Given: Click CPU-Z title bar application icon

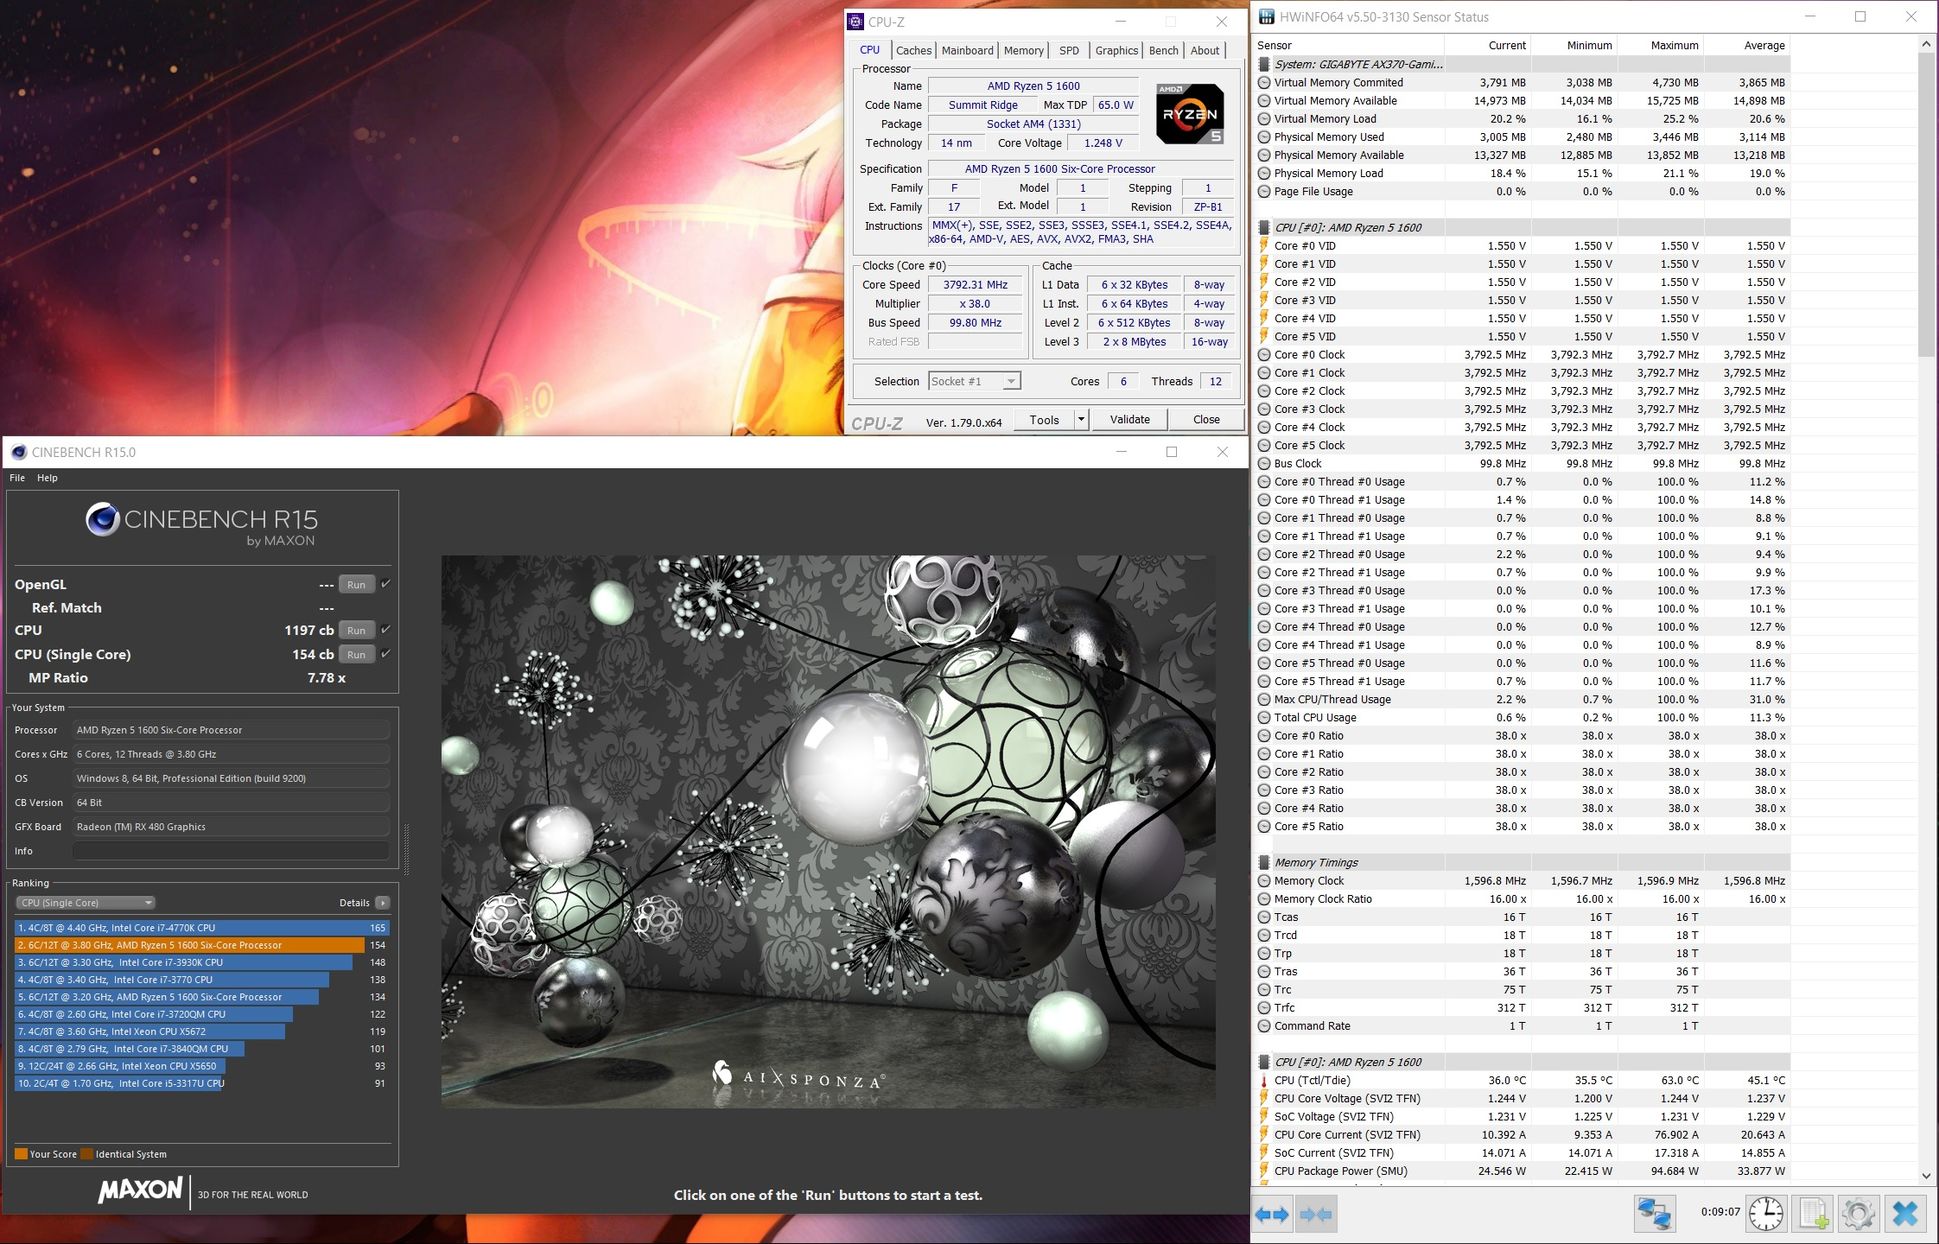Looking at the screenshot, I should 855,21.
